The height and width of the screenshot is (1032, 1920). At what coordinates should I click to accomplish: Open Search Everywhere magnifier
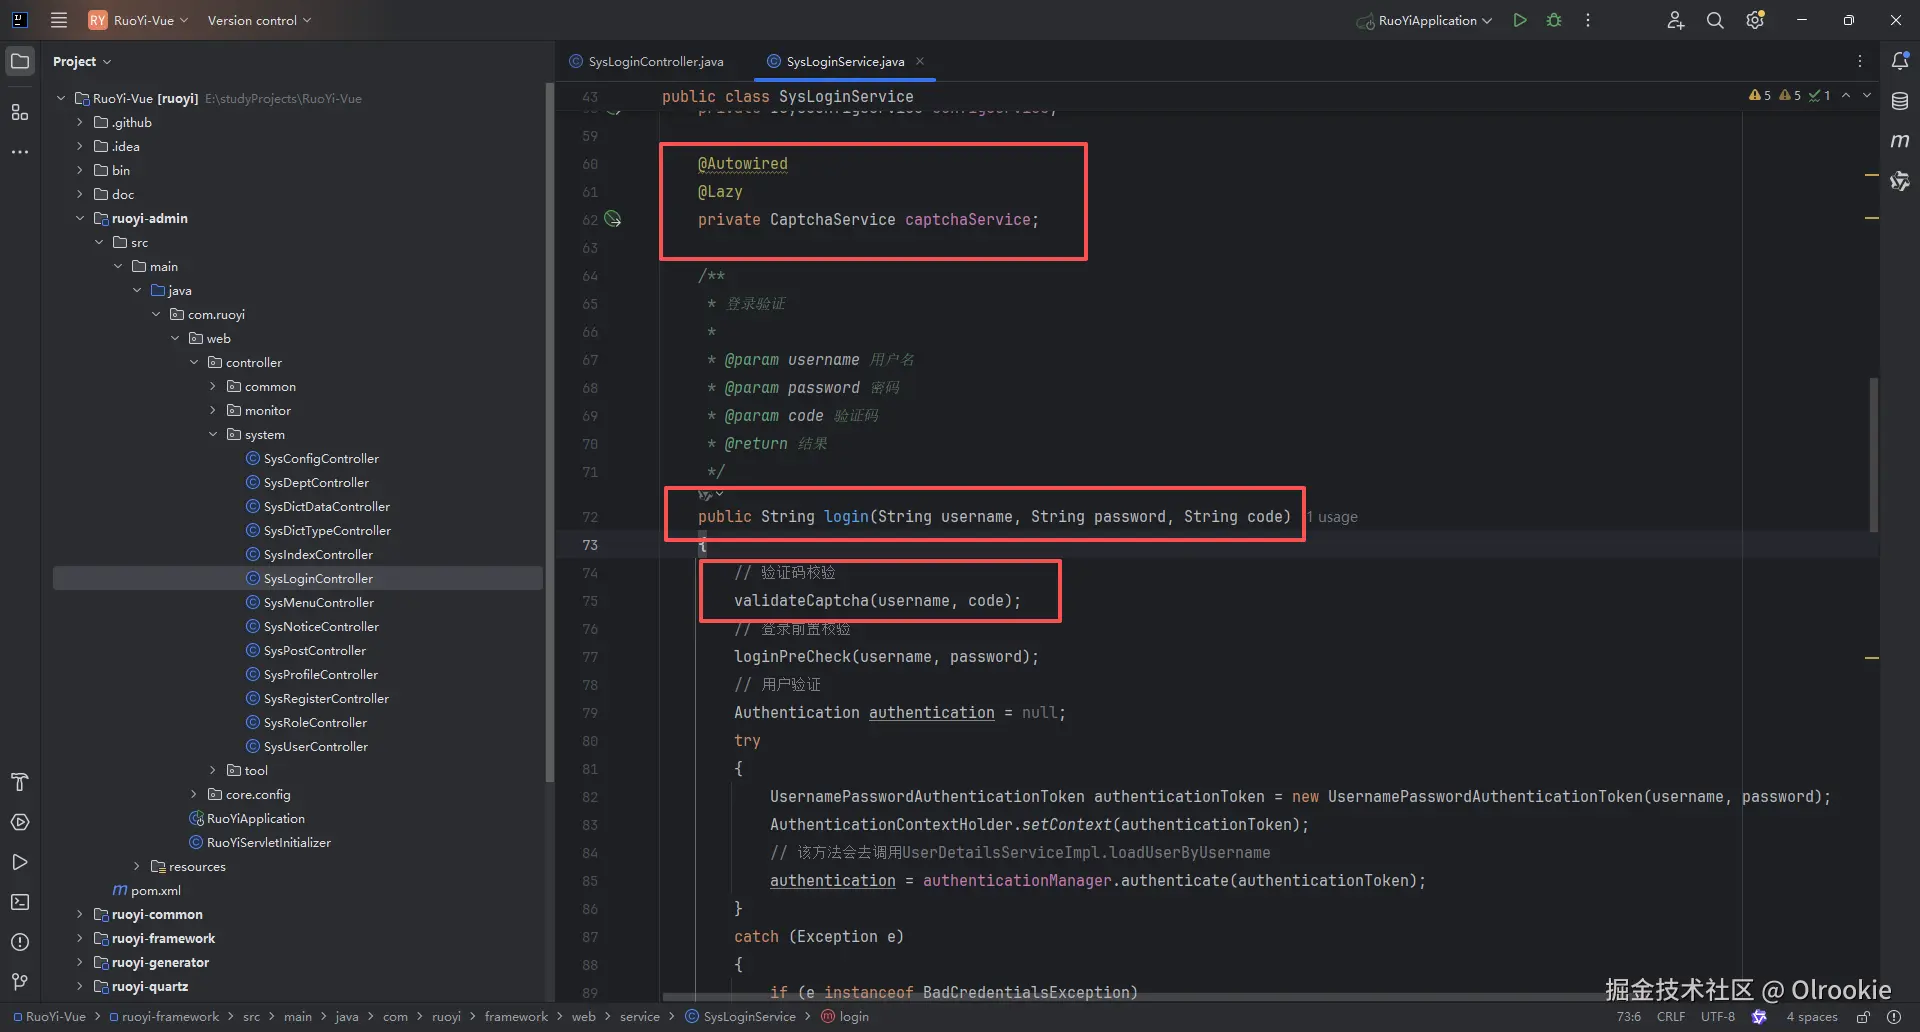point(1715,20)
